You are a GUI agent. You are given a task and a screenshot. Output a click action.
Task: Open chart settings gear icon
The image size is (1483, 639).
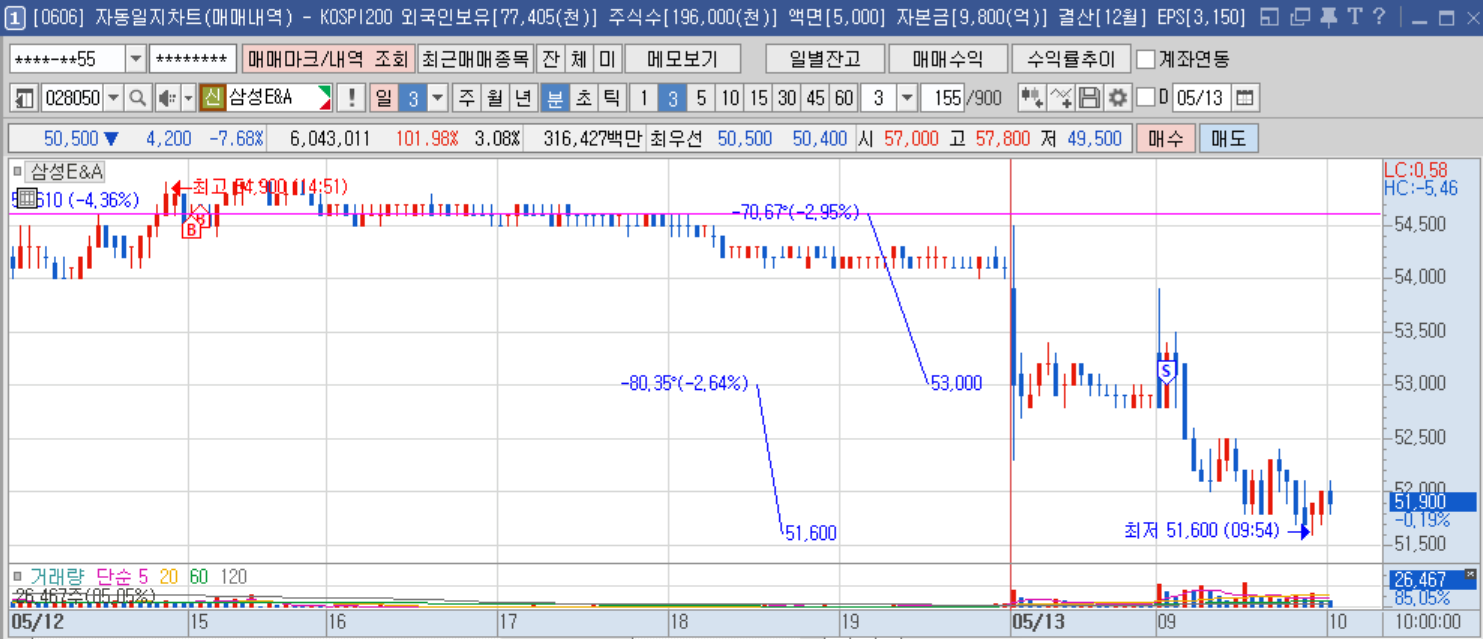1117,98
